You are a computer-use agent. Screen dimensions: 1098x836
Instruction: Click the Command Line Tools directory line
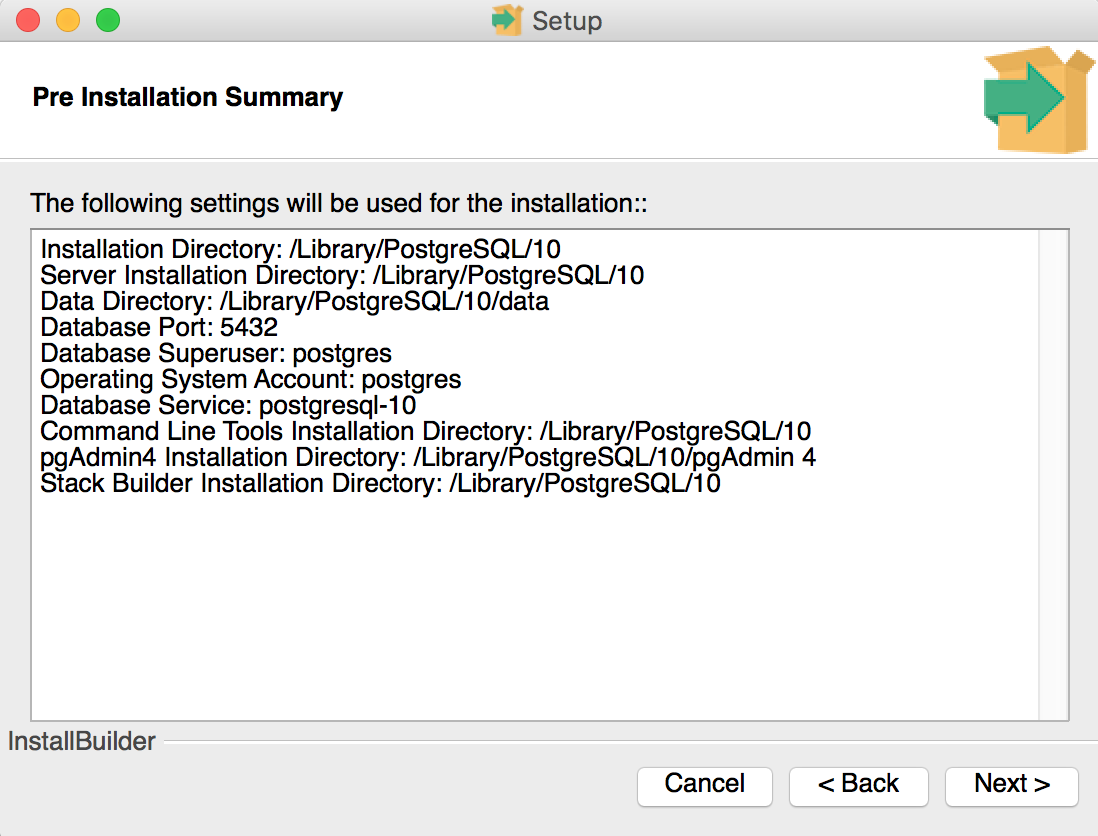425,431
